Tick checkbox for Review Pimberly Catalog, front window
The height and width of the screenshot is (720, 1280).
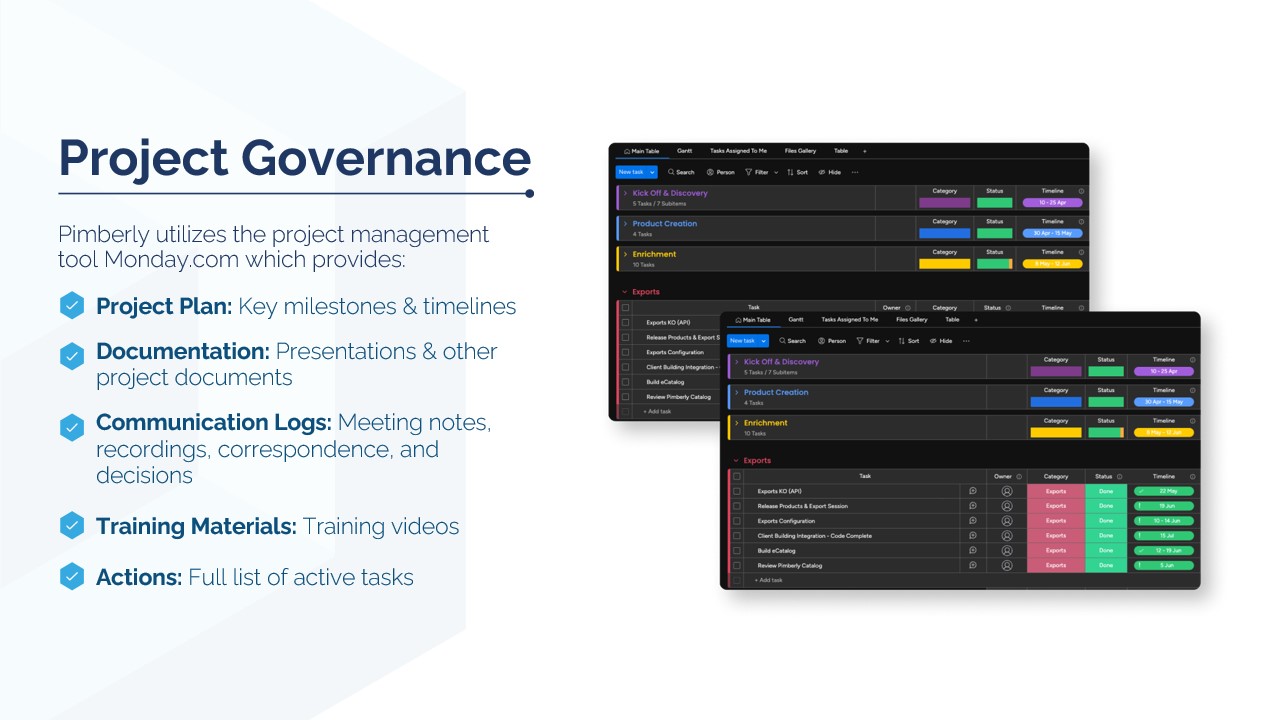pyautogui.click(x=737, y=566)
